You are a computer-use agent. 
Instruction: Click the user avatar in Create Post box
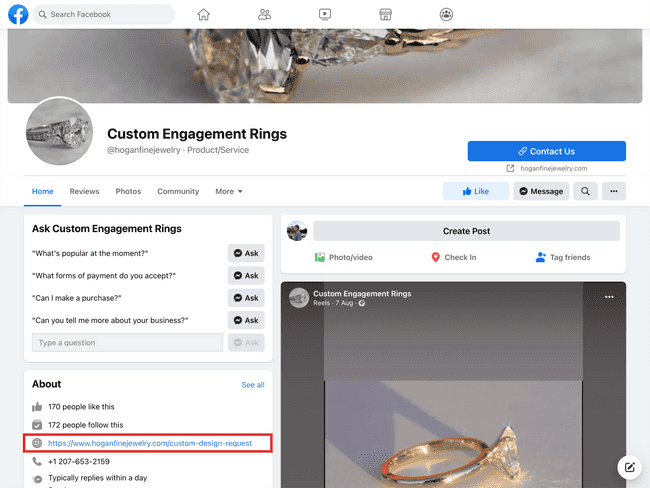coord(297,231)
